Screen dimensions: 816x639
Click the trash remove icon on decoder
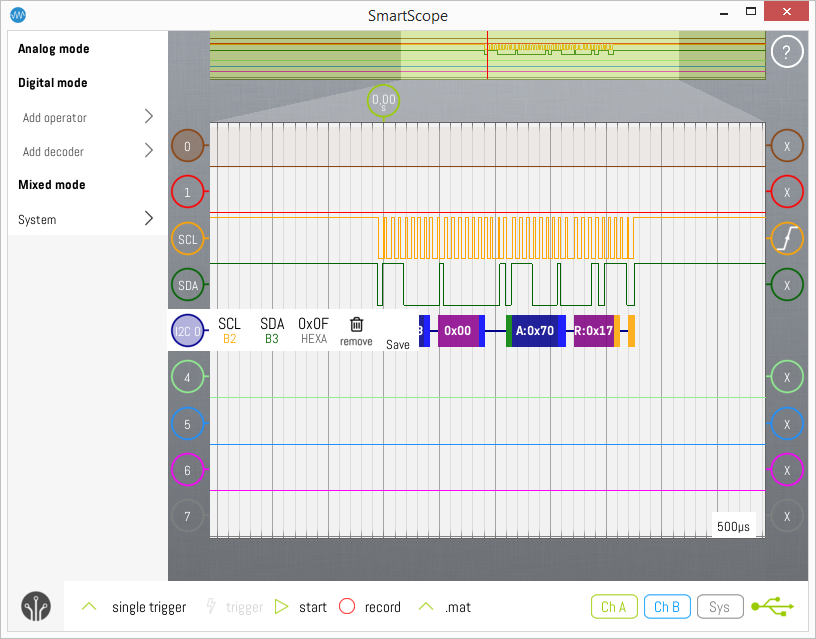coord(356,325)
